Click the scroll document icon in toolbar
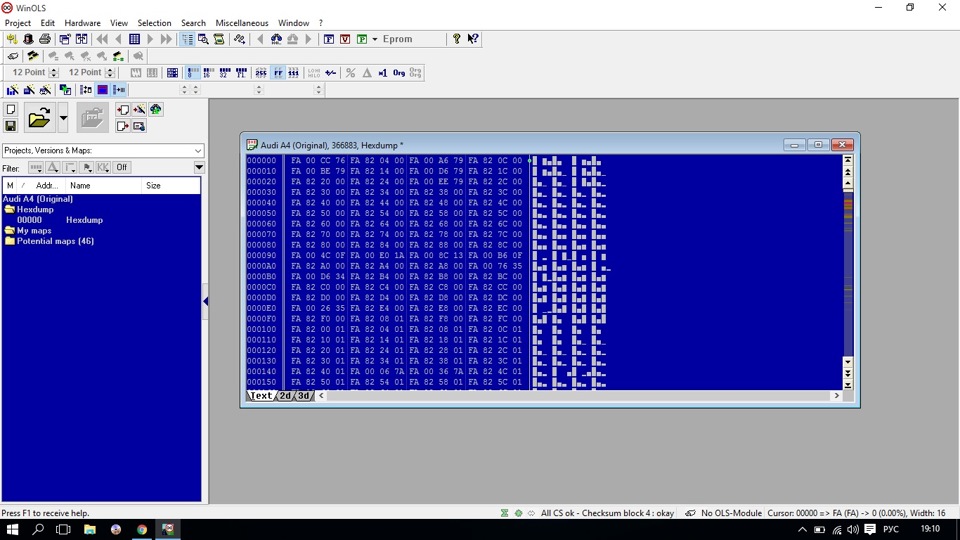Screen dimensions: 960x540 (x=219, y=39)
